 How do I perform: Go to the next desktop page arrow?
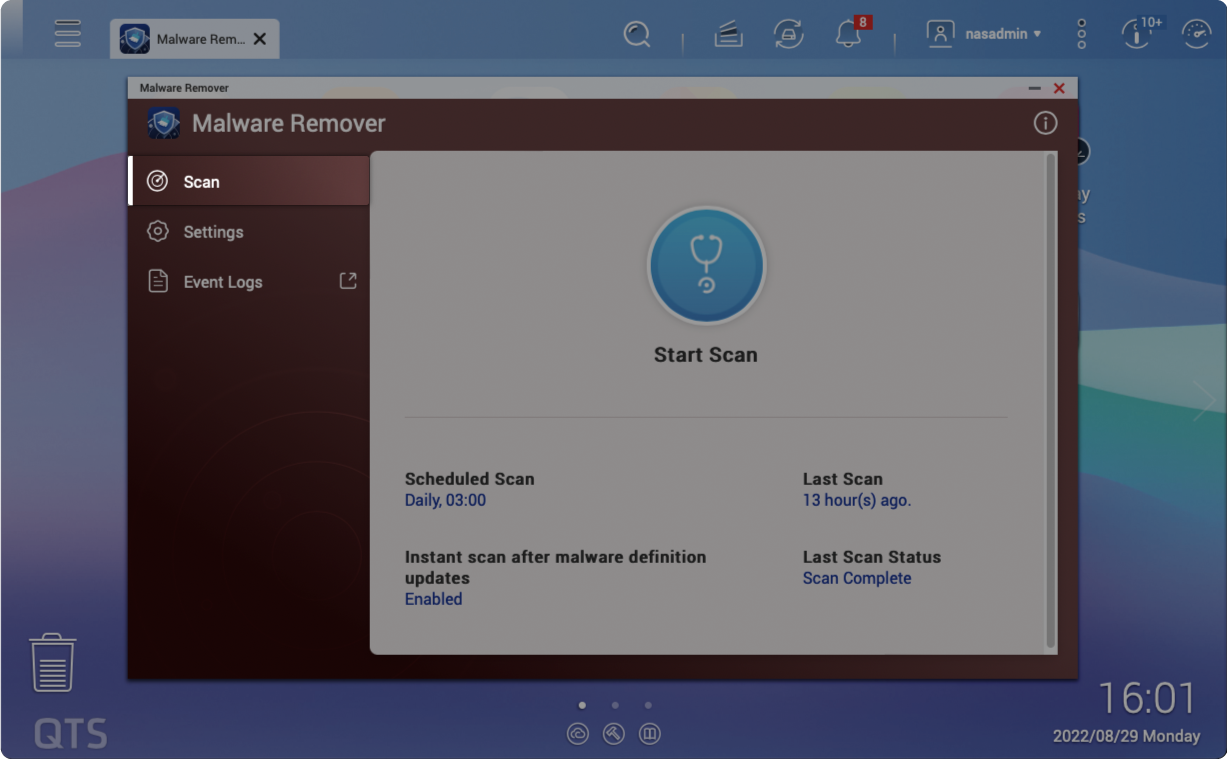click(x=1204, y=400)
